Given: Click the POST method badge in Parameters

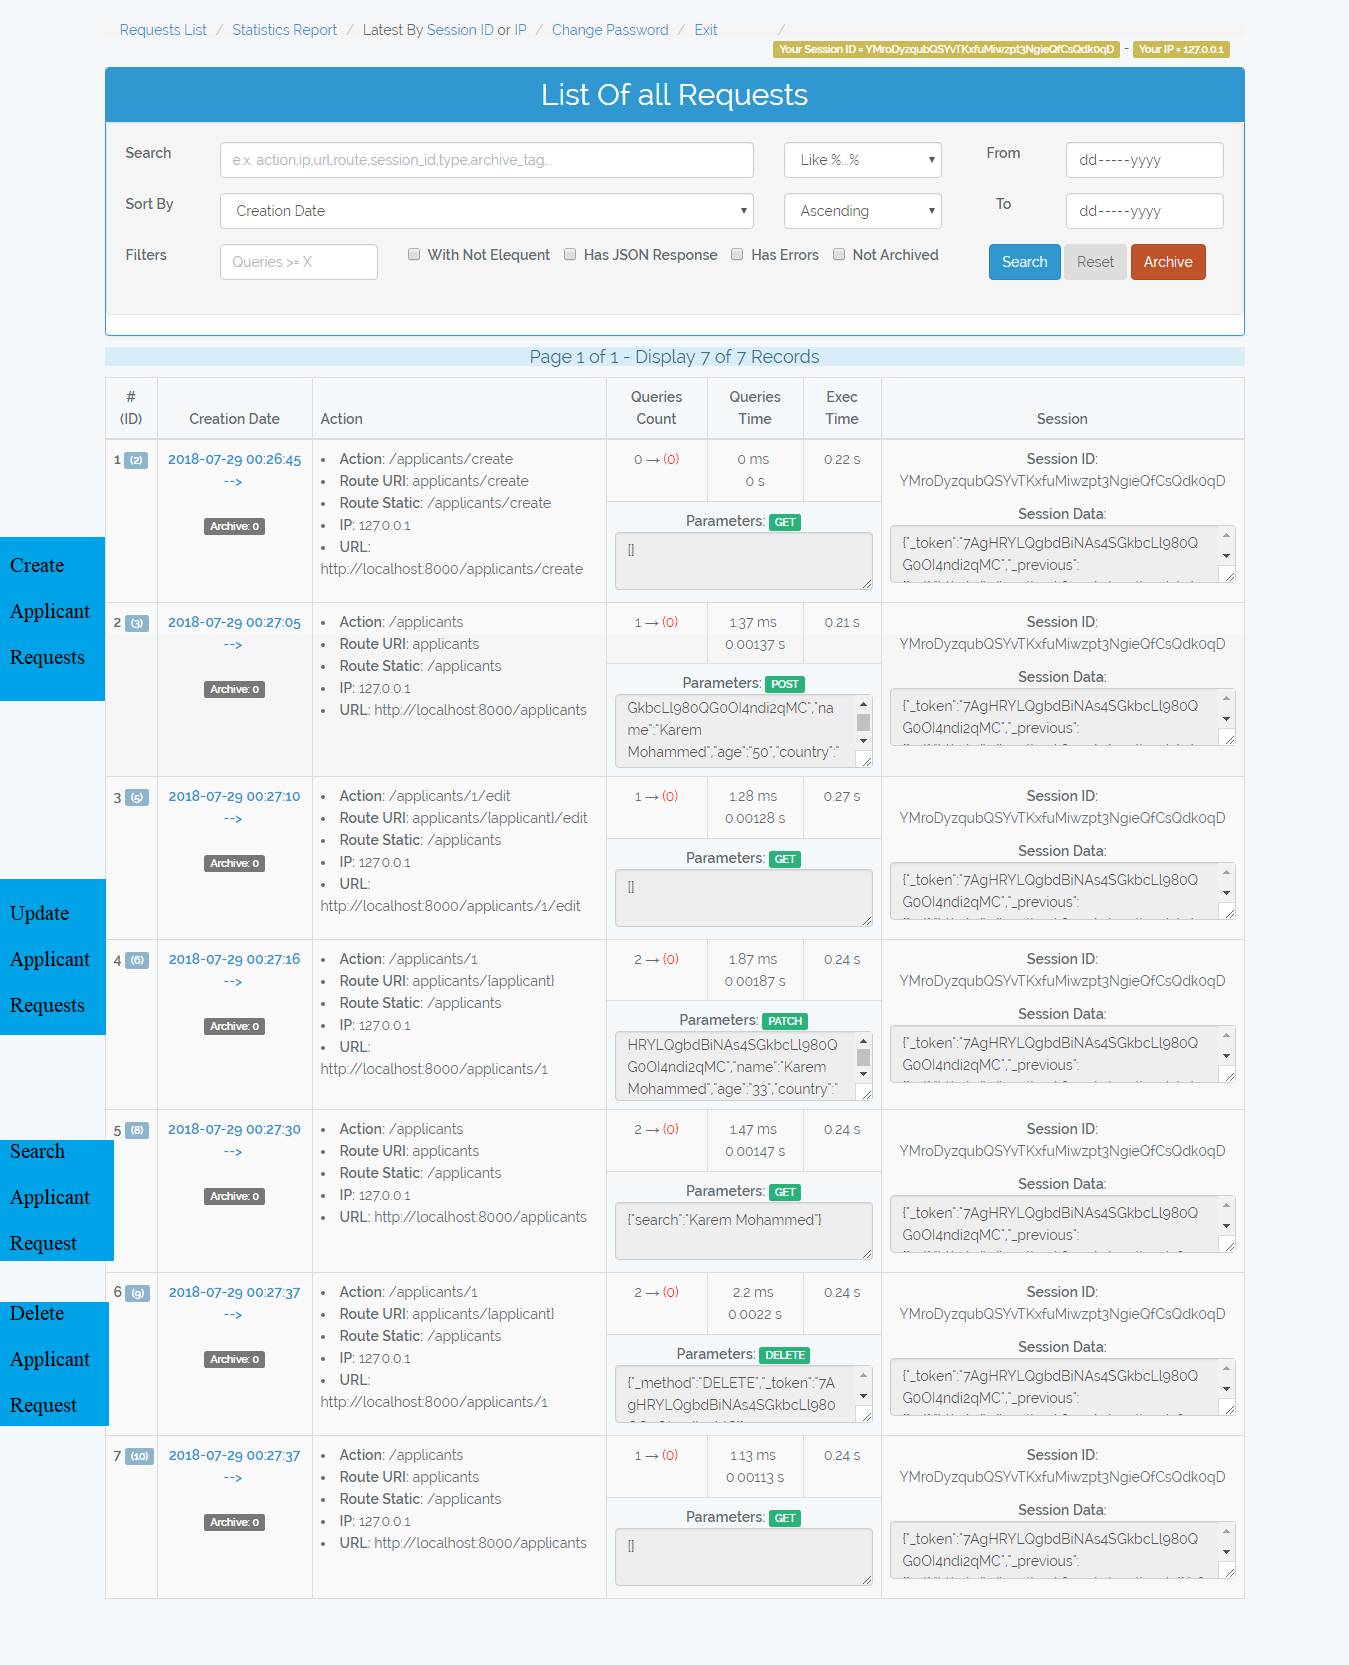Looking at the screenshot, I should coord(785,684).
